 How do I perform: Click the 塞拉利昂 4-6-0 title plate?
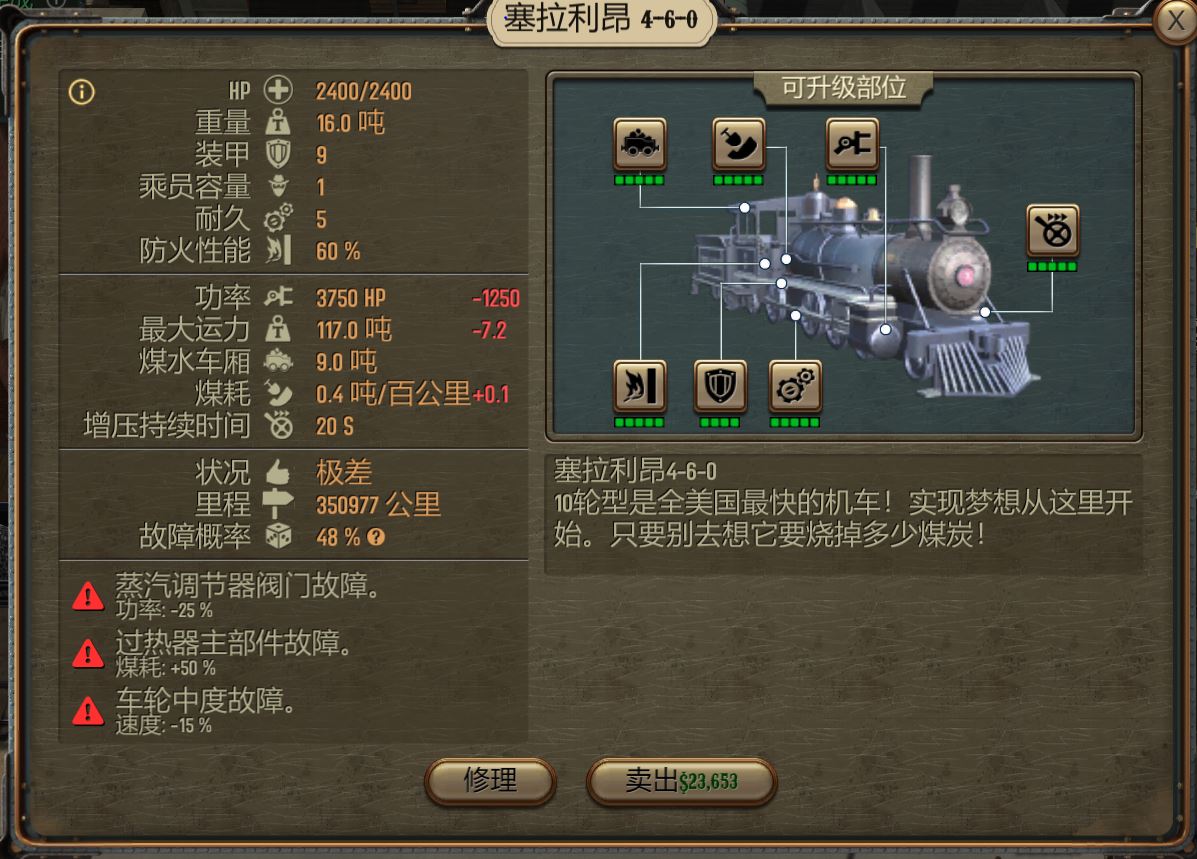[x=602, y=20]
